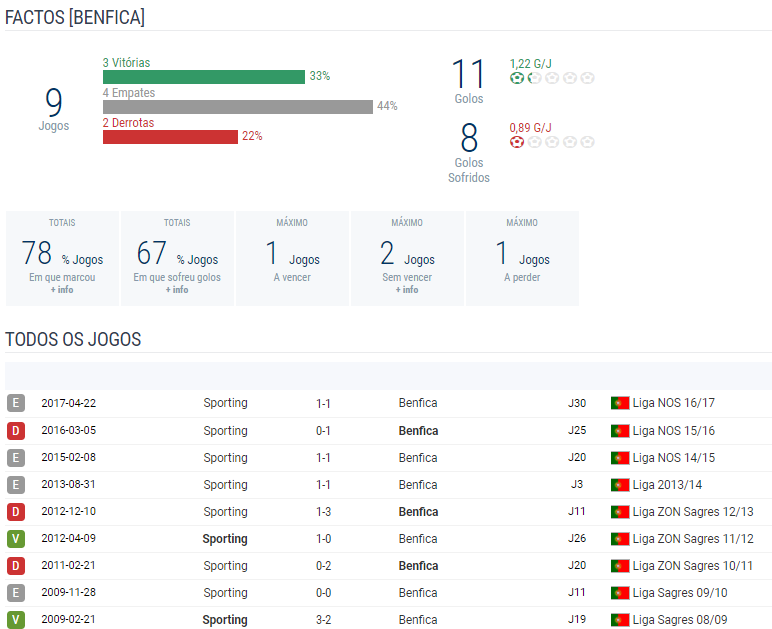Click J26 round label

pos(577,538)
